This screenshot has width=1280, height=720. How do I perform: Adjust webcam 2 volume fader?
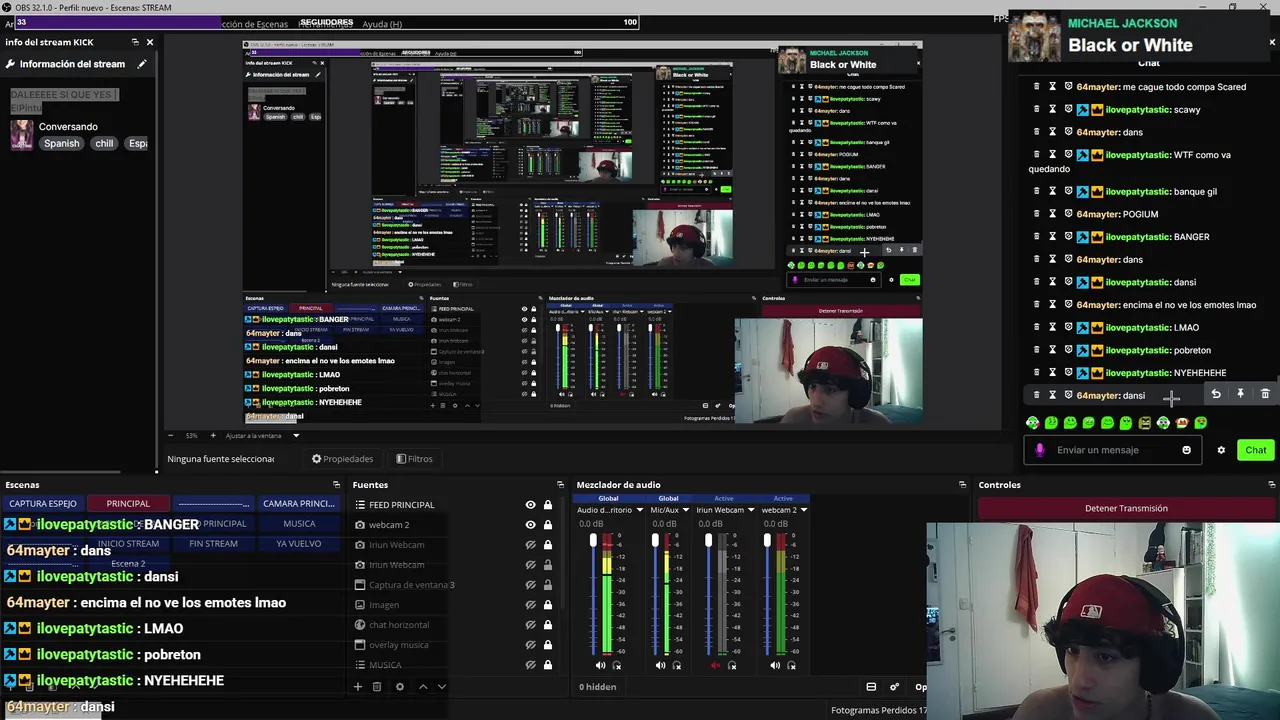tap(767, 542)
